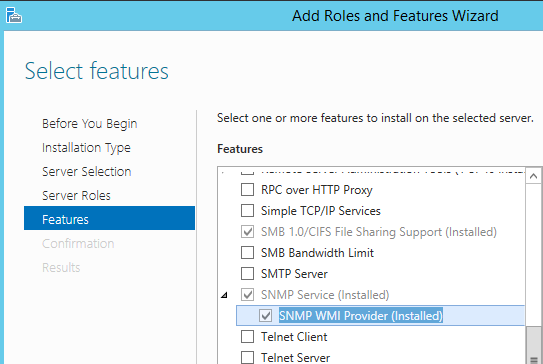Click the features list scrollbar thumb
543x364 pixels.
[533, 345]
